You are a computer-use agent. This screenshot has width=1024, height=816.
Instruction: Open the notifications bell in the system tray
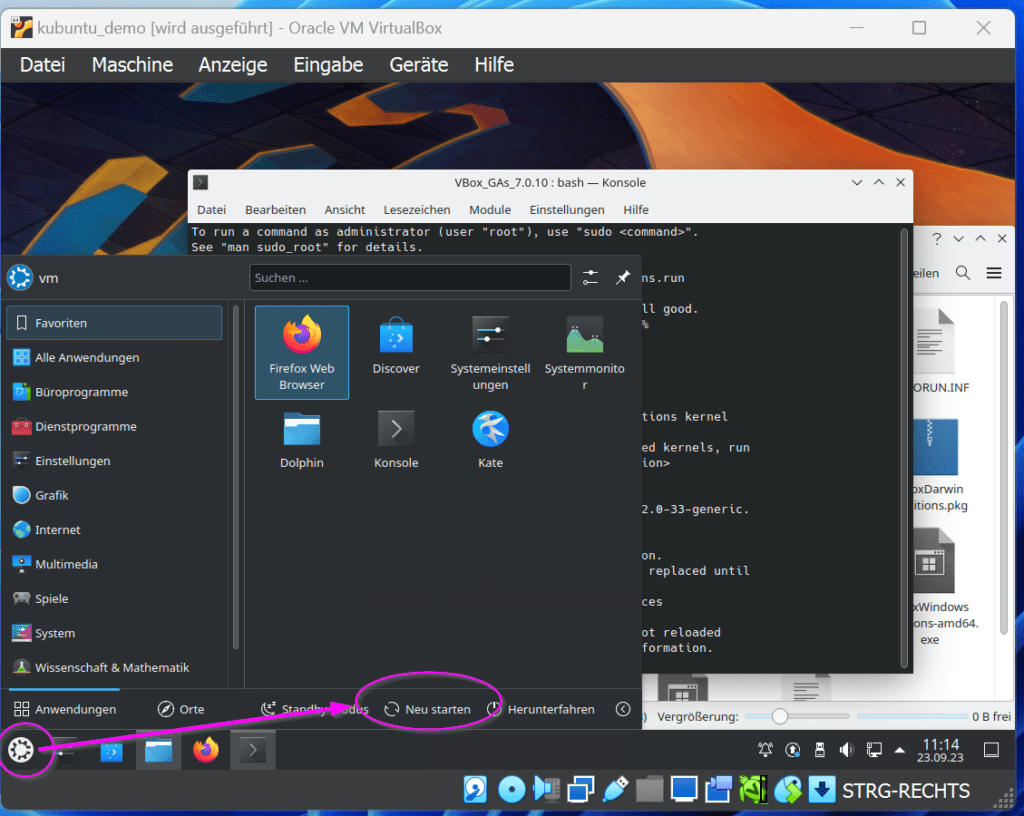click(765, 749)
